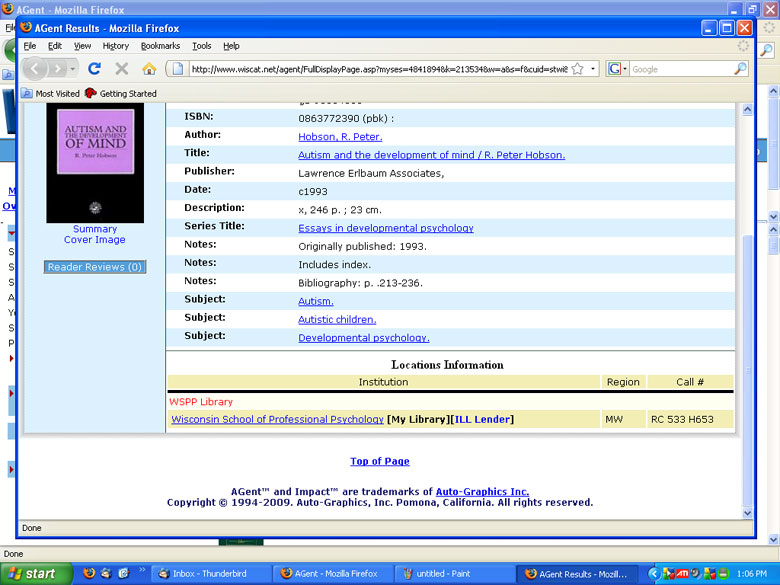Click the loading throbber icon by menu bar
The height and width of the screenshot is (585, 780).
point(743,46)
